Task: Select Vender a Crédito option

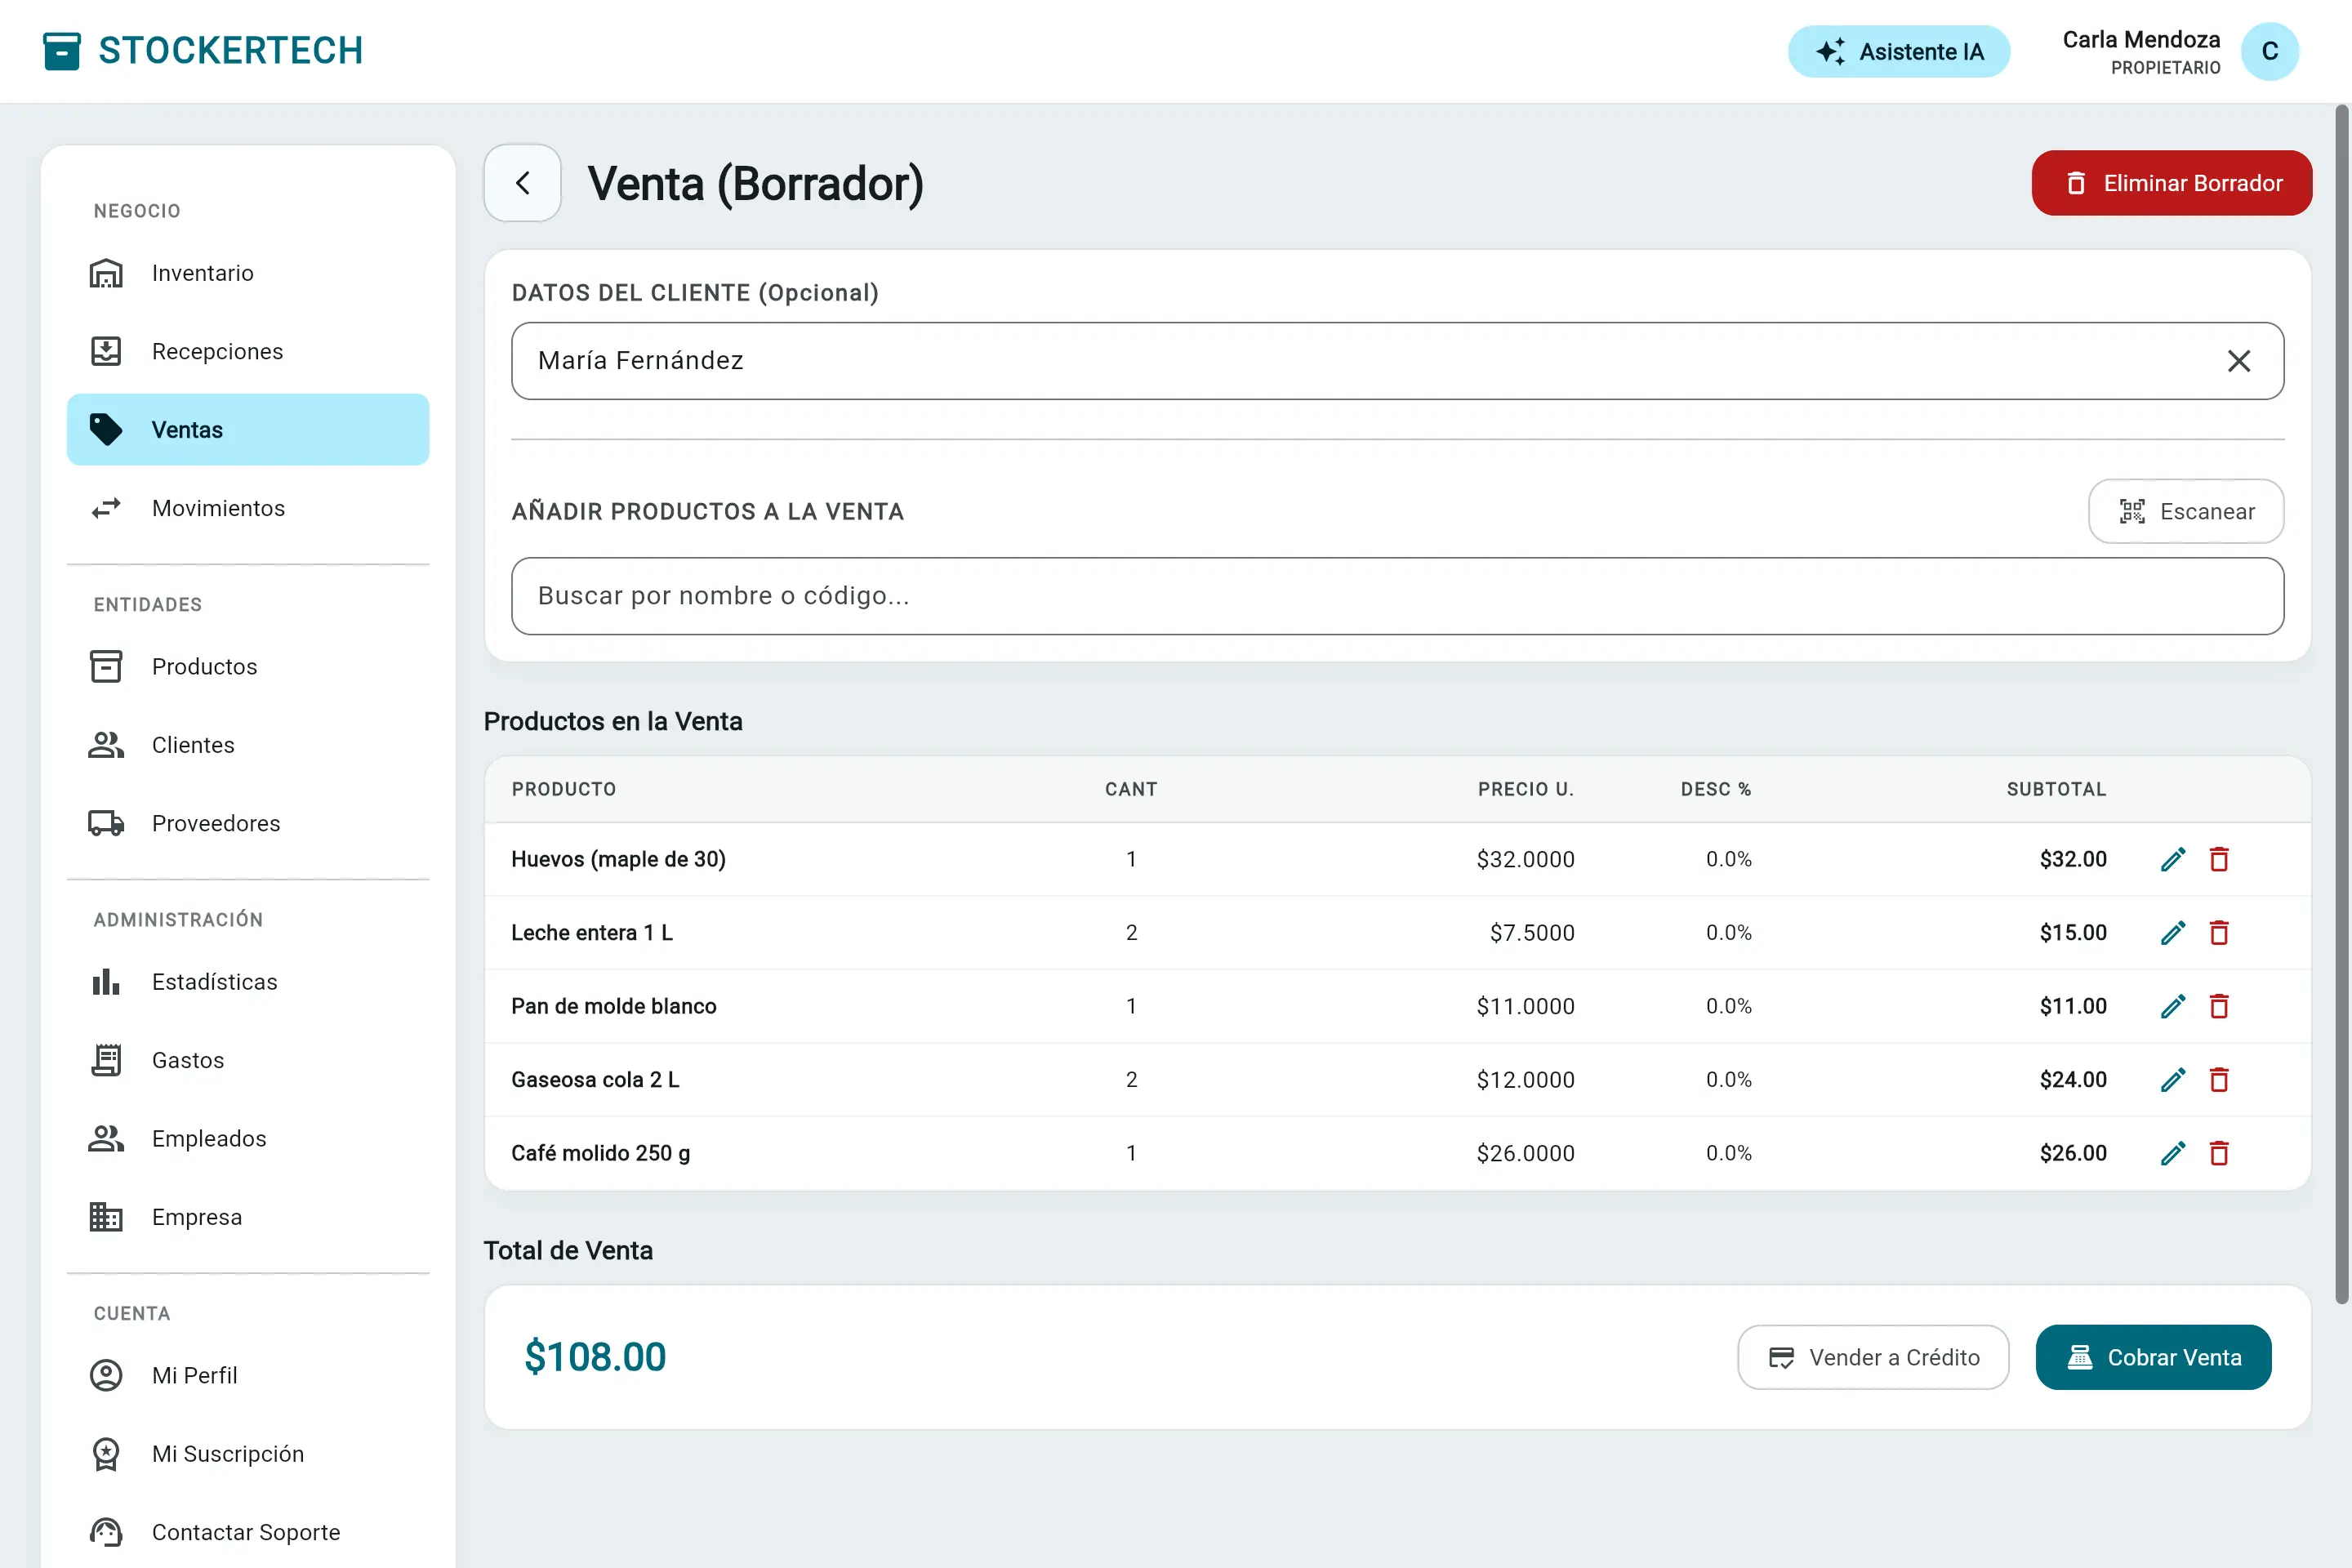Action: (1873, 1357)
